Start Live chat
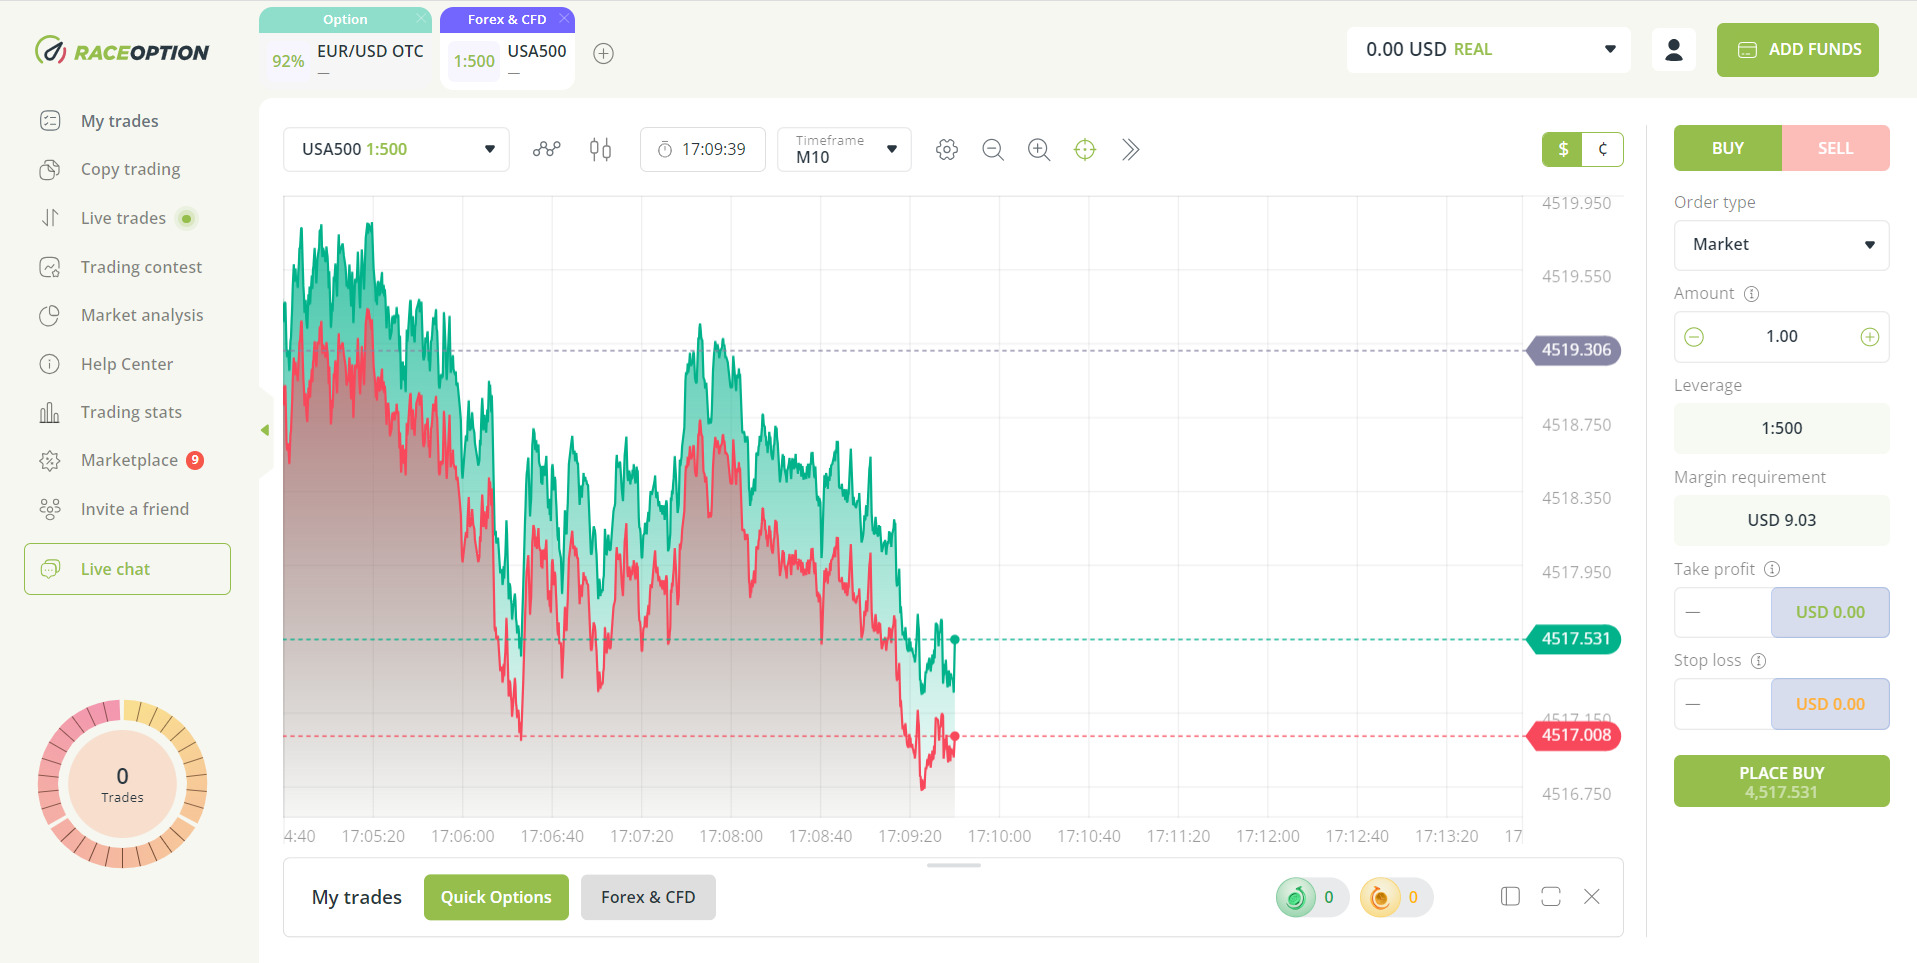This screenshot has width=1917, height=963. [x=127, y=569]
